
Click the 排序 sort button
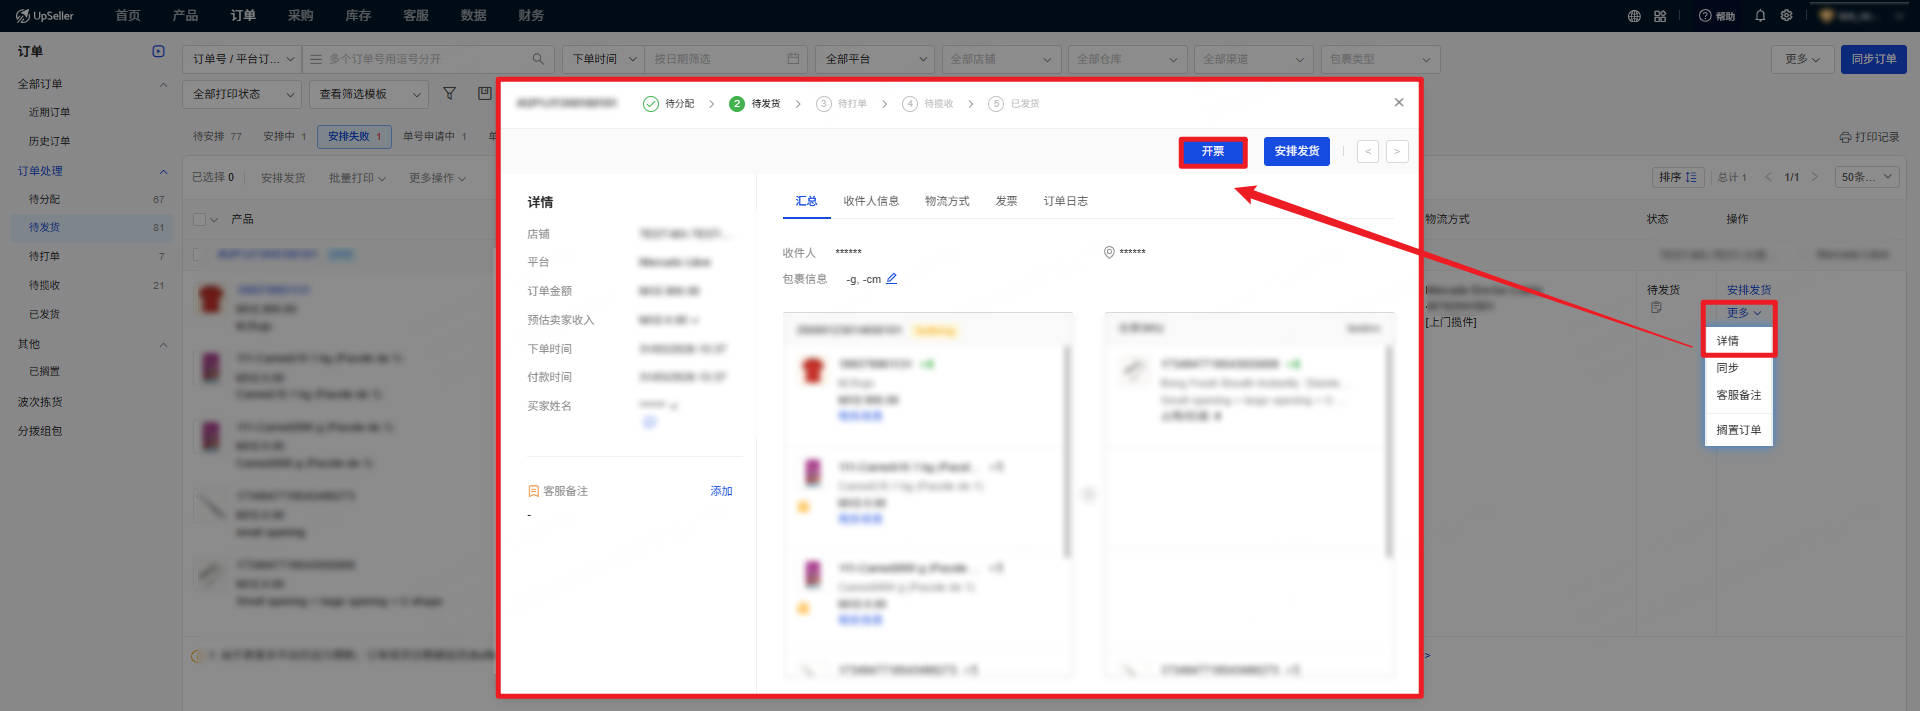coord(1678,177)
